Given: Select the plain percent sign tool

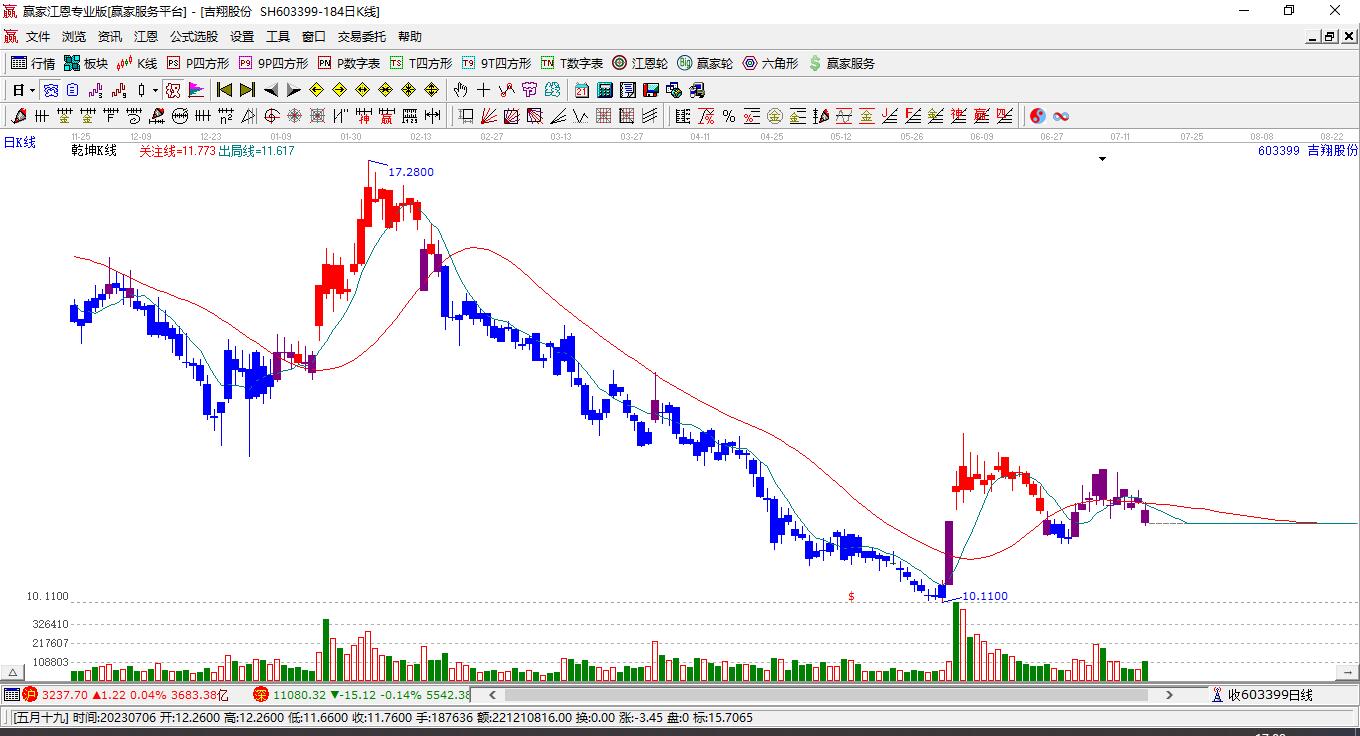Looking at the screenshot, I should pos(729,116).
